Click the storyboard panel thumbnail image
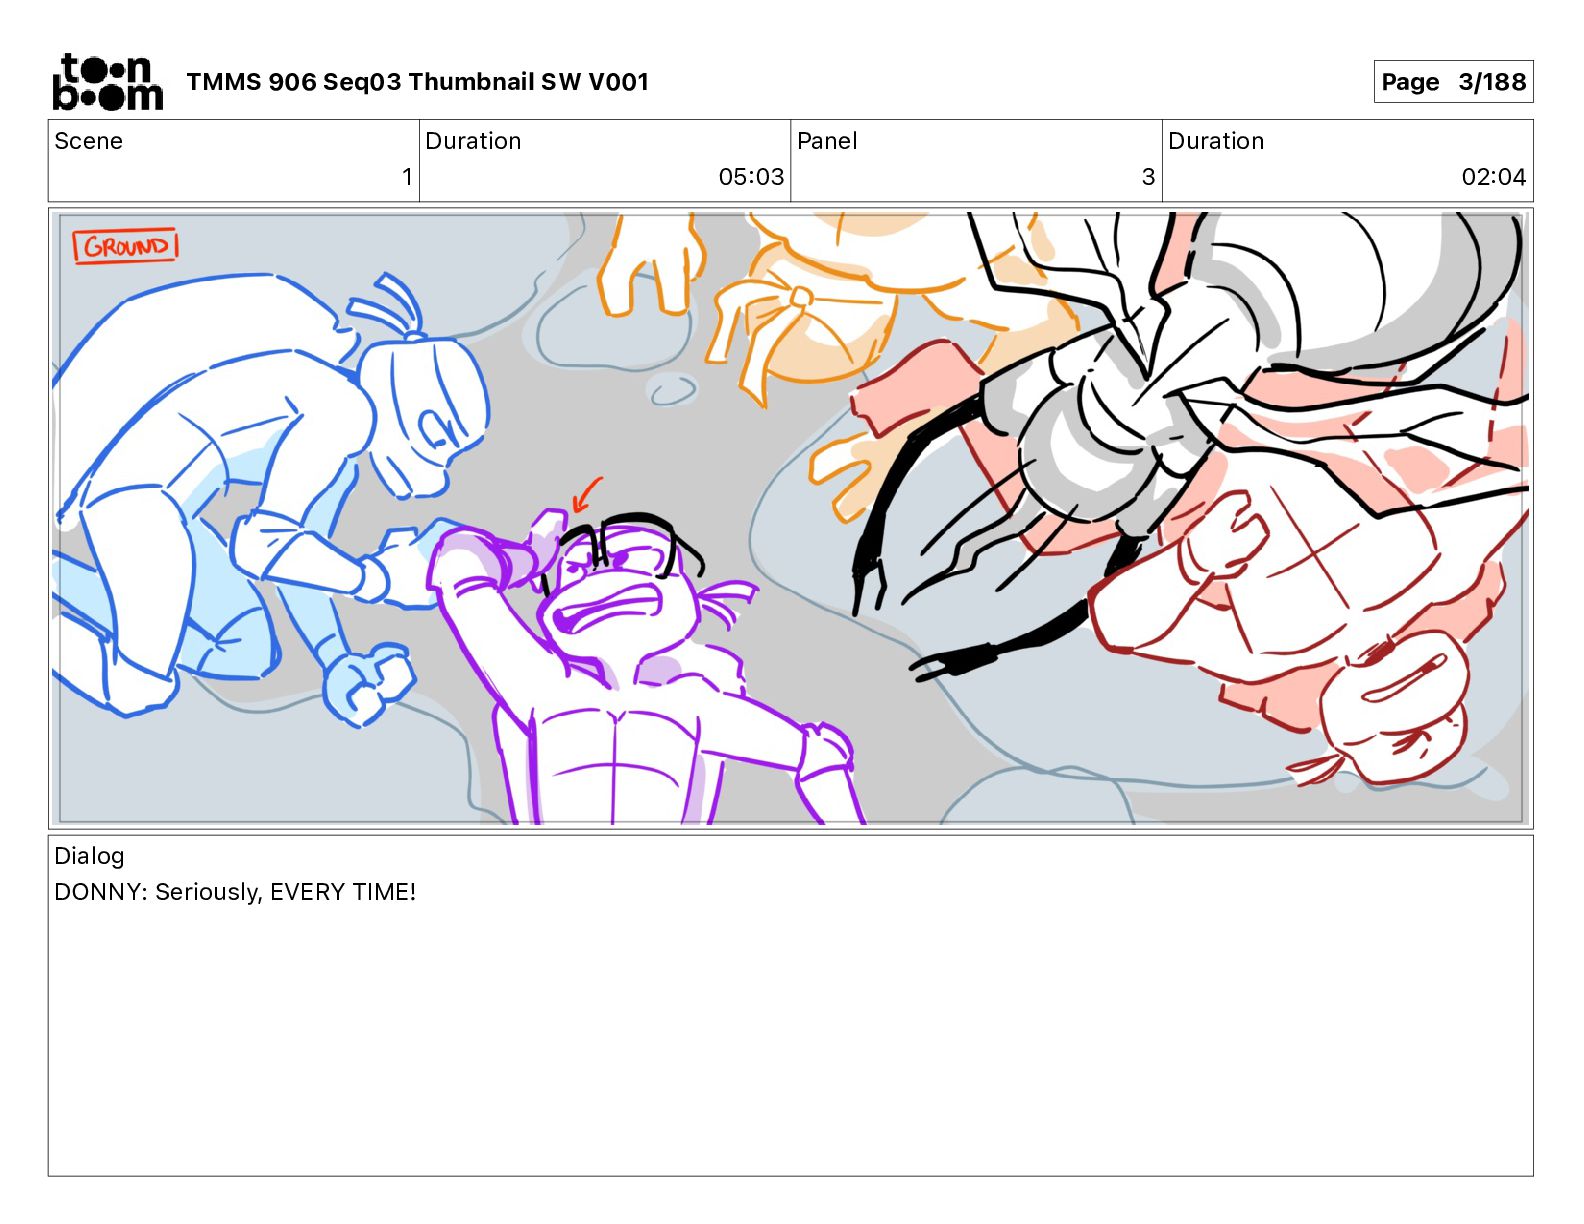Viewport: 1584px width, 1224px height. click(791, 518)
